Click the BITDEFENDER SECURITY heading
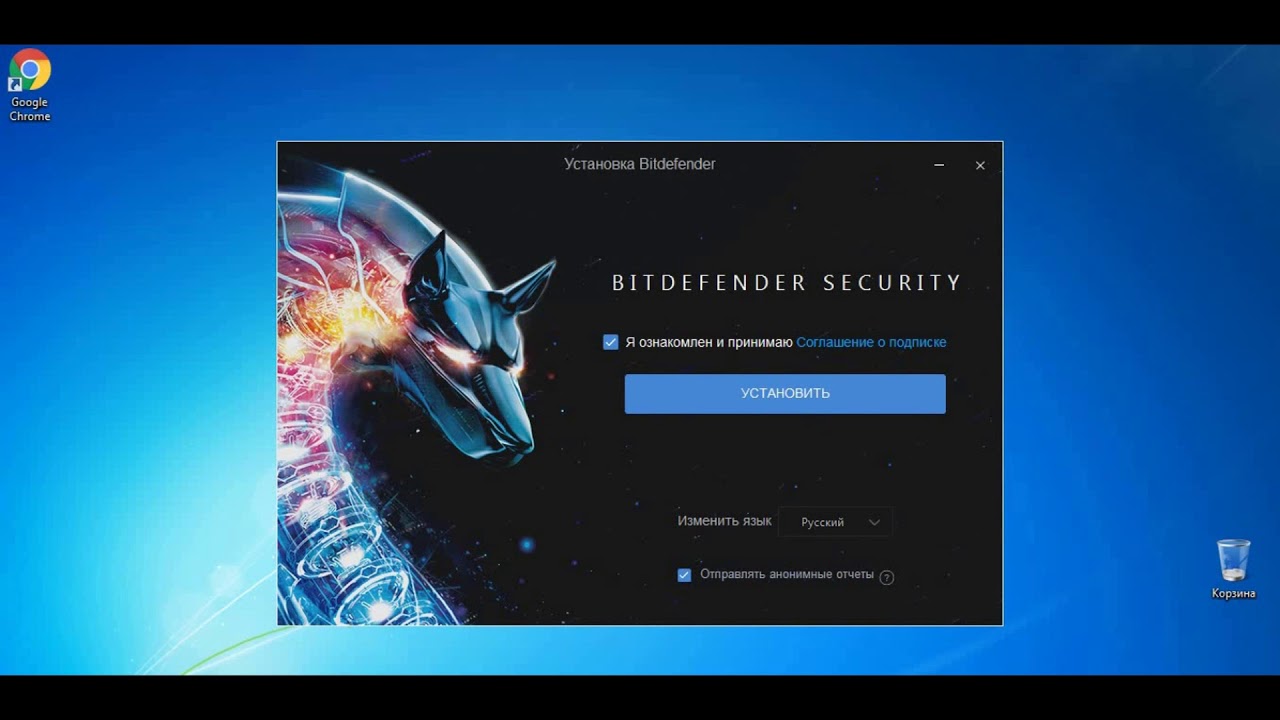 [x=787, y=283]
